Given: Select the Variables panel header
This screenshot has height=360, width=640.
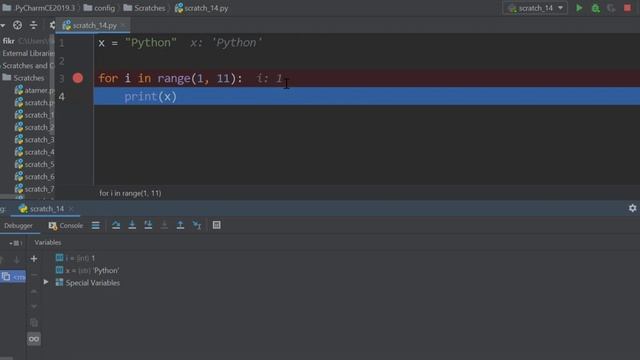Looking at the screenshot, I should tap(48, 242).
